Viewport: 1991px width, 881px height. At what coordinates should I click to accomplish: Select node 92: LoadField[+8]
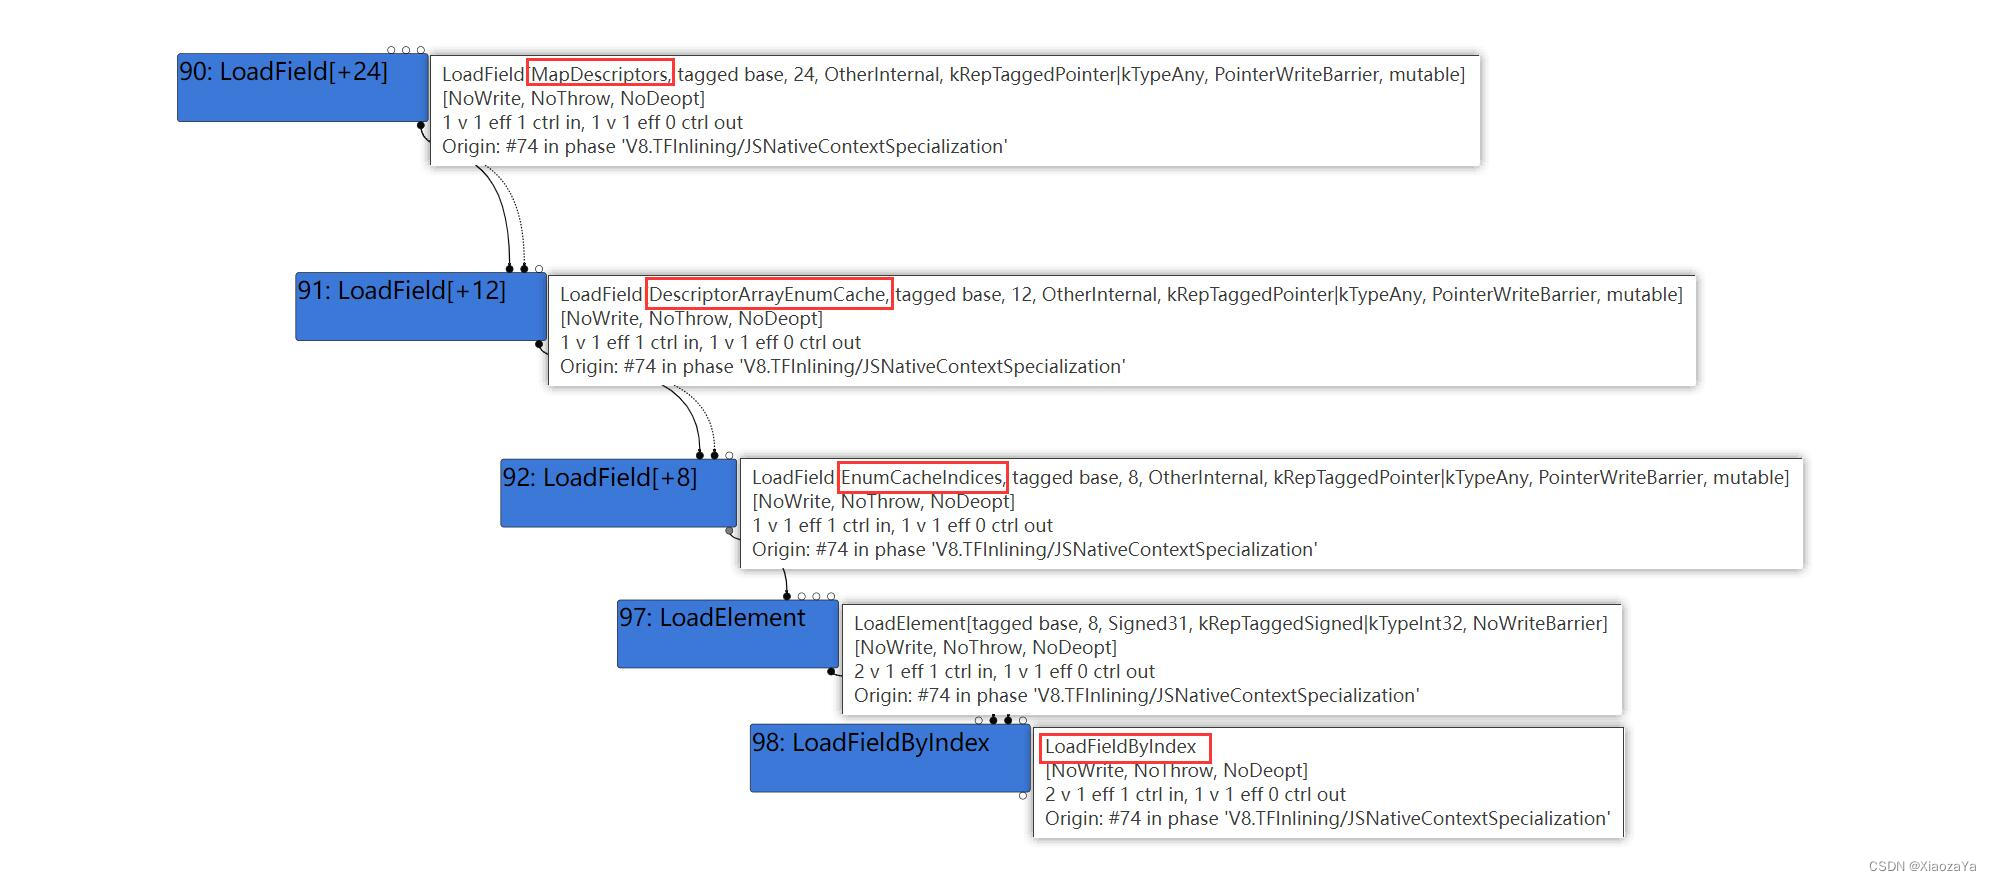(618, 493)
